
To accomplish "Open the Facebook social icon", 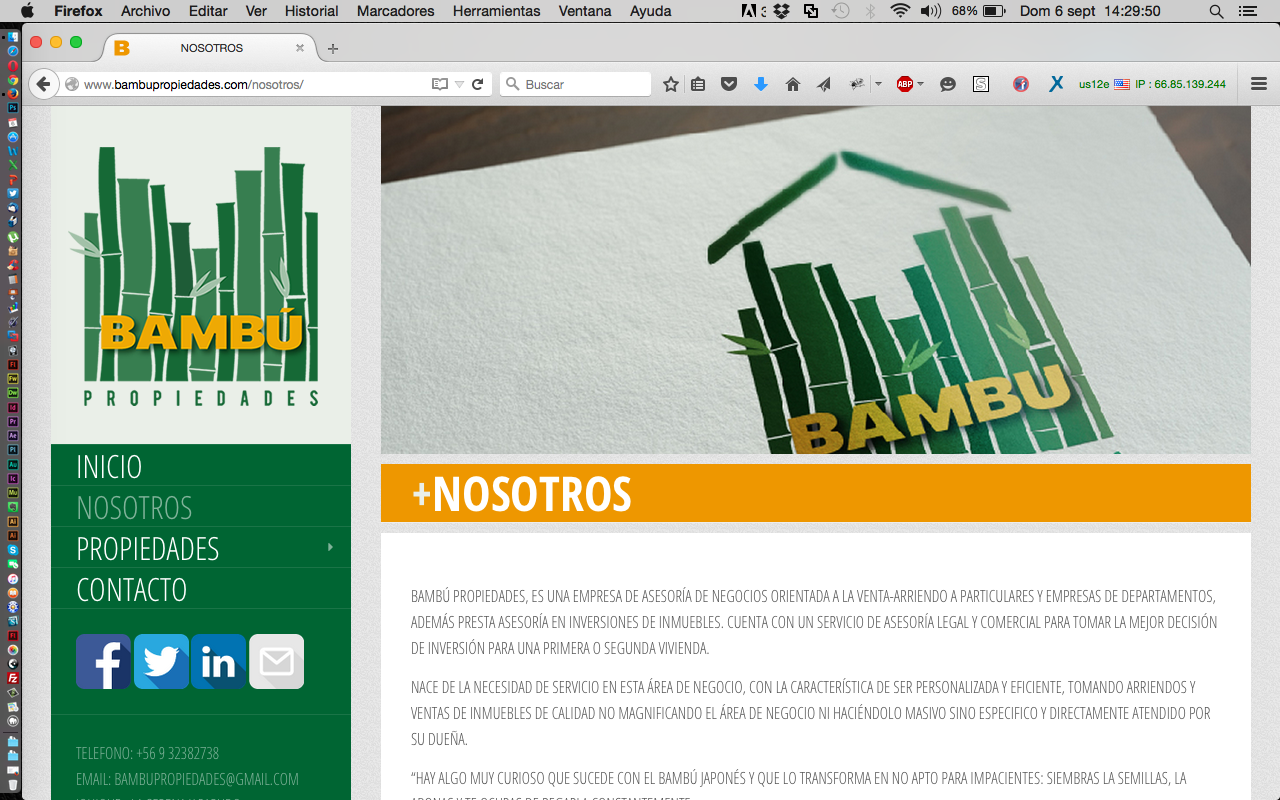I will tap(103, 661).
